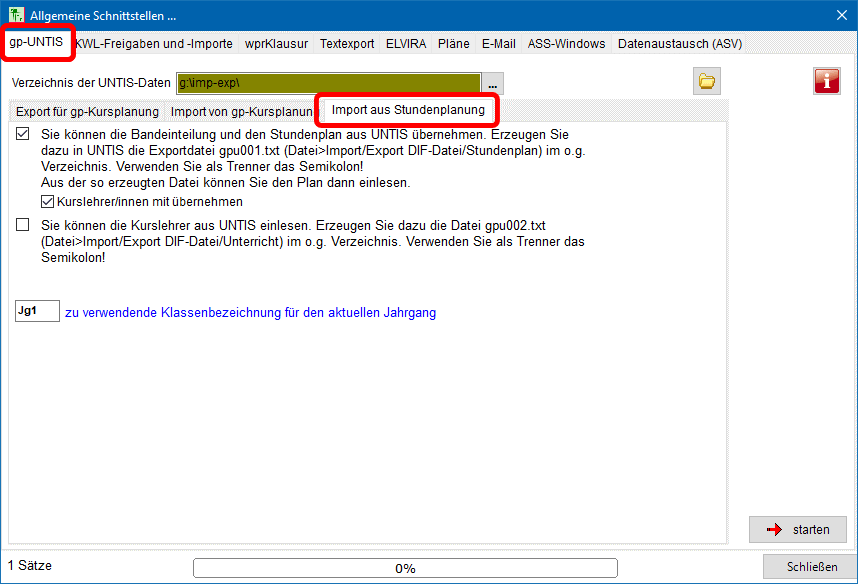Click the Schließen button

(x=811, y=567)
